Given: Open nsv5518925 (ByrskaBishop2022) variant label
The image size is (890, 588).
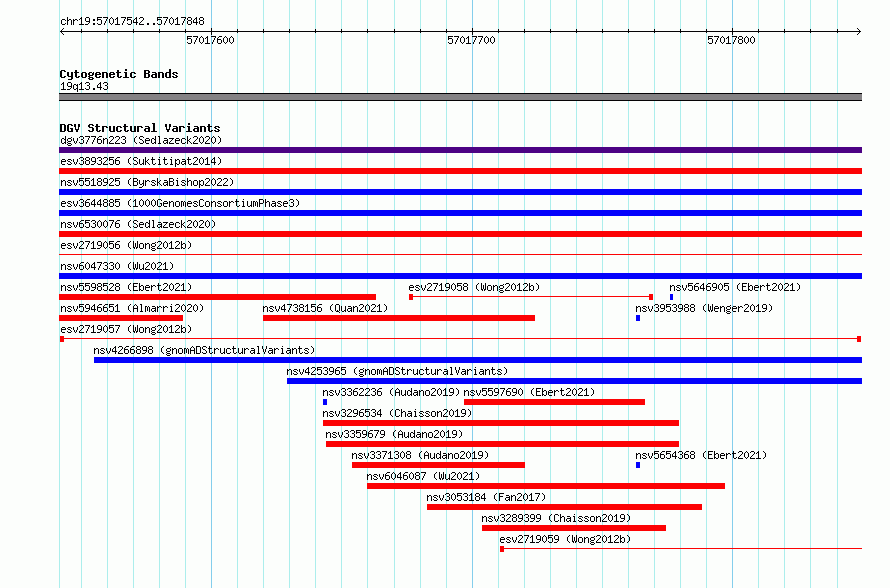Looking at the screenshot, I should (147, 182).
